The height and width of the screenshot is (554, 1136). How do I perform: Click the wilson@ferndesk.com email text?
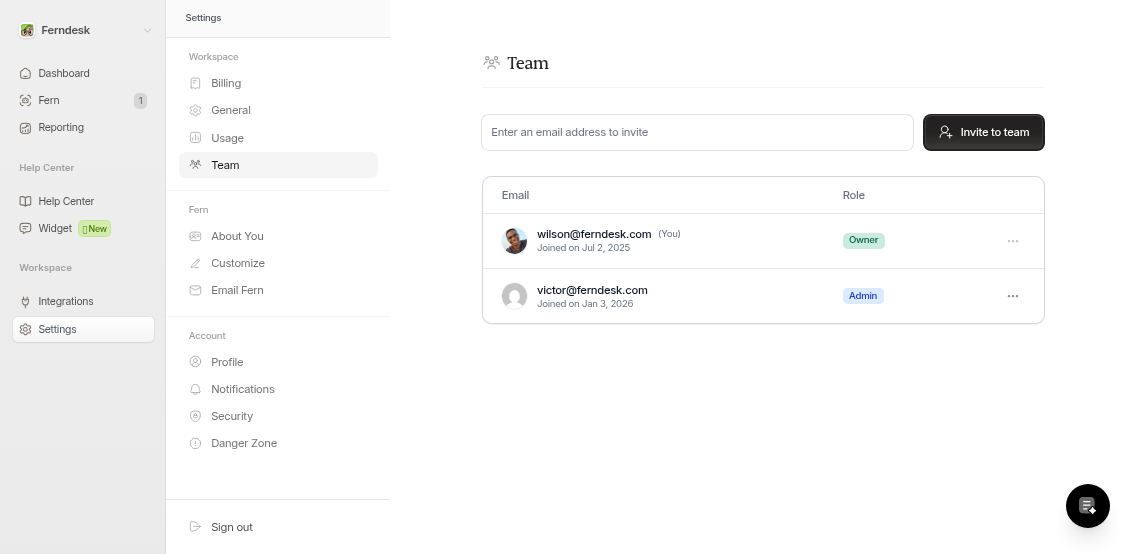tap(594, 234)
